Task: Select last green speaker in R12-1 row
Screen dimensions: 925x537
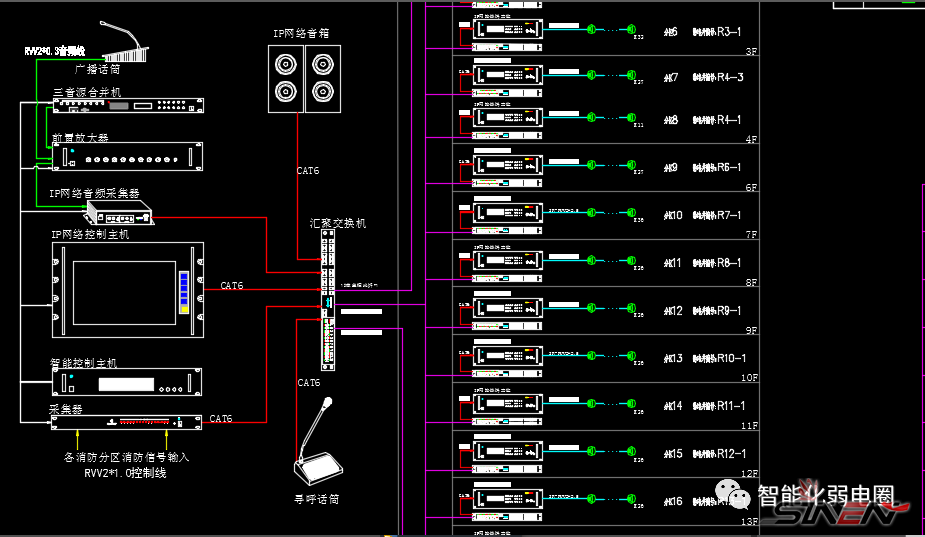Action: 631,451
